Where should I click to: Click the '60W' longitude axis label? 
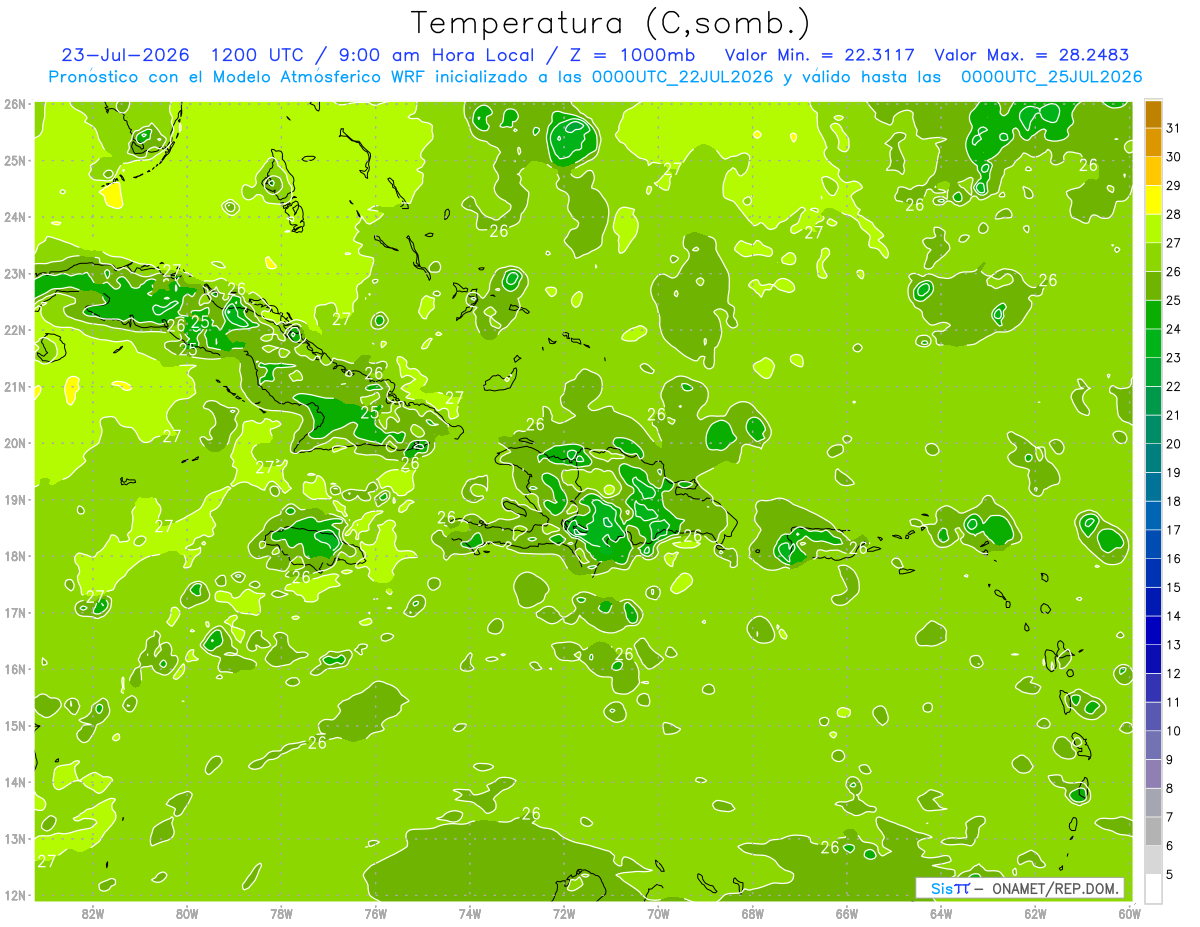click(x=1129, y=913)
